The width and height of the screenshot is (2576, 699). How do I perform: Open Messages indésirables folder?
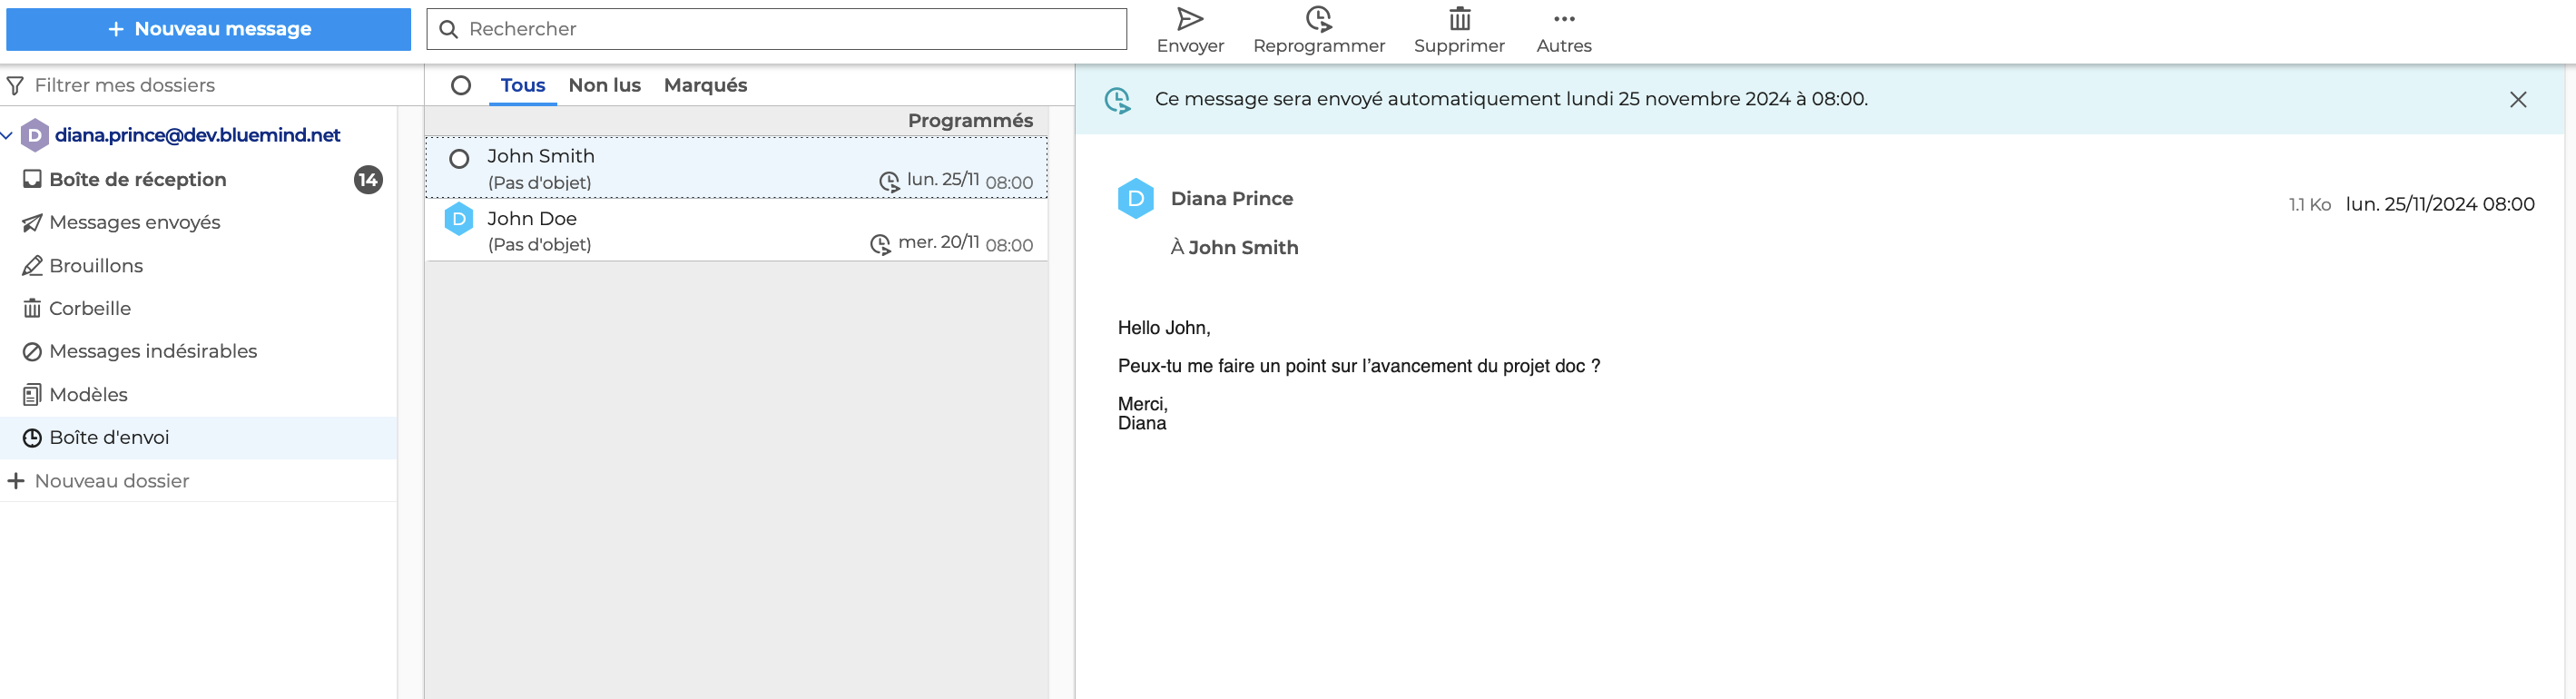click(x=152, y=351)
